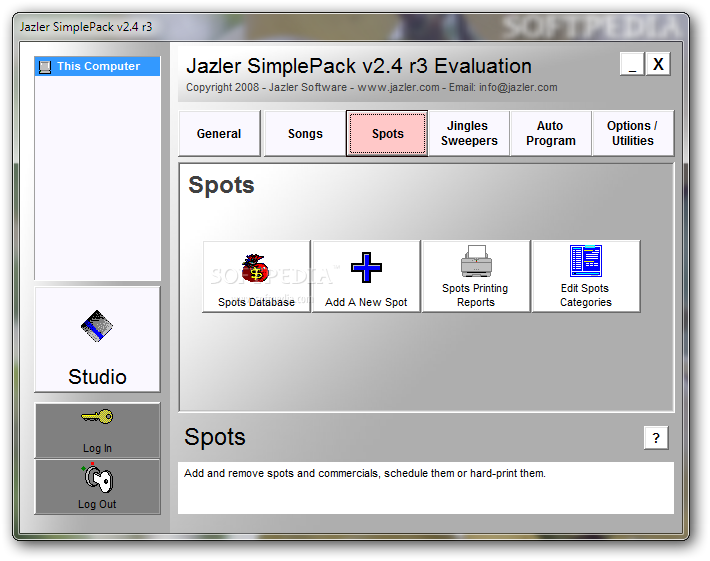
Task: Switch to the Songs tab
Action: pos(305,134)
